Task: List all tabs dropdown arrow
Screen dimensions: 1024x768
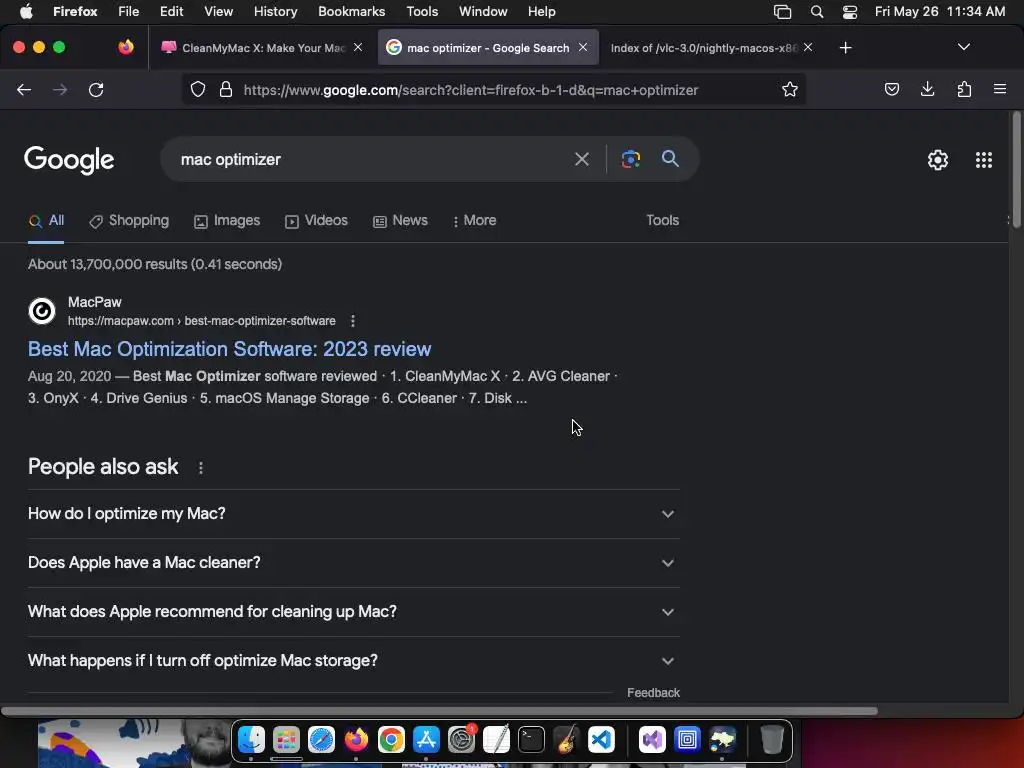Action: [x=963, y=47]
